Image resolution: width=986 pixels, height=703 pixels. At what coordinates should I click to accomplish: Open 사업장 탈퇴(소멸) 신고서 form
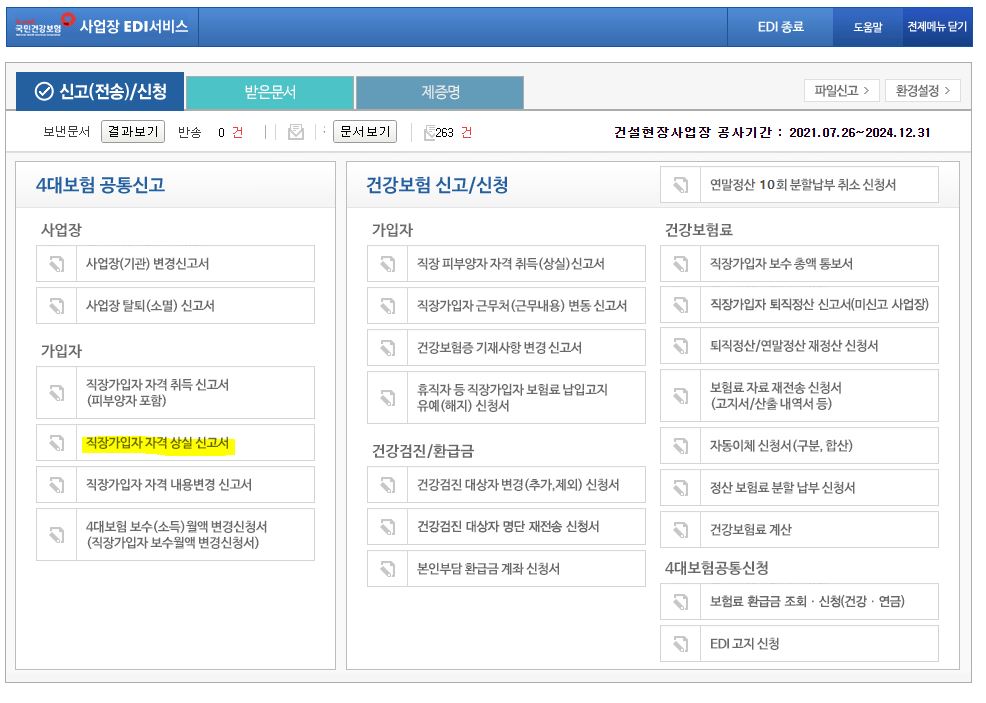pyautogui.click(x=175, y=306)
